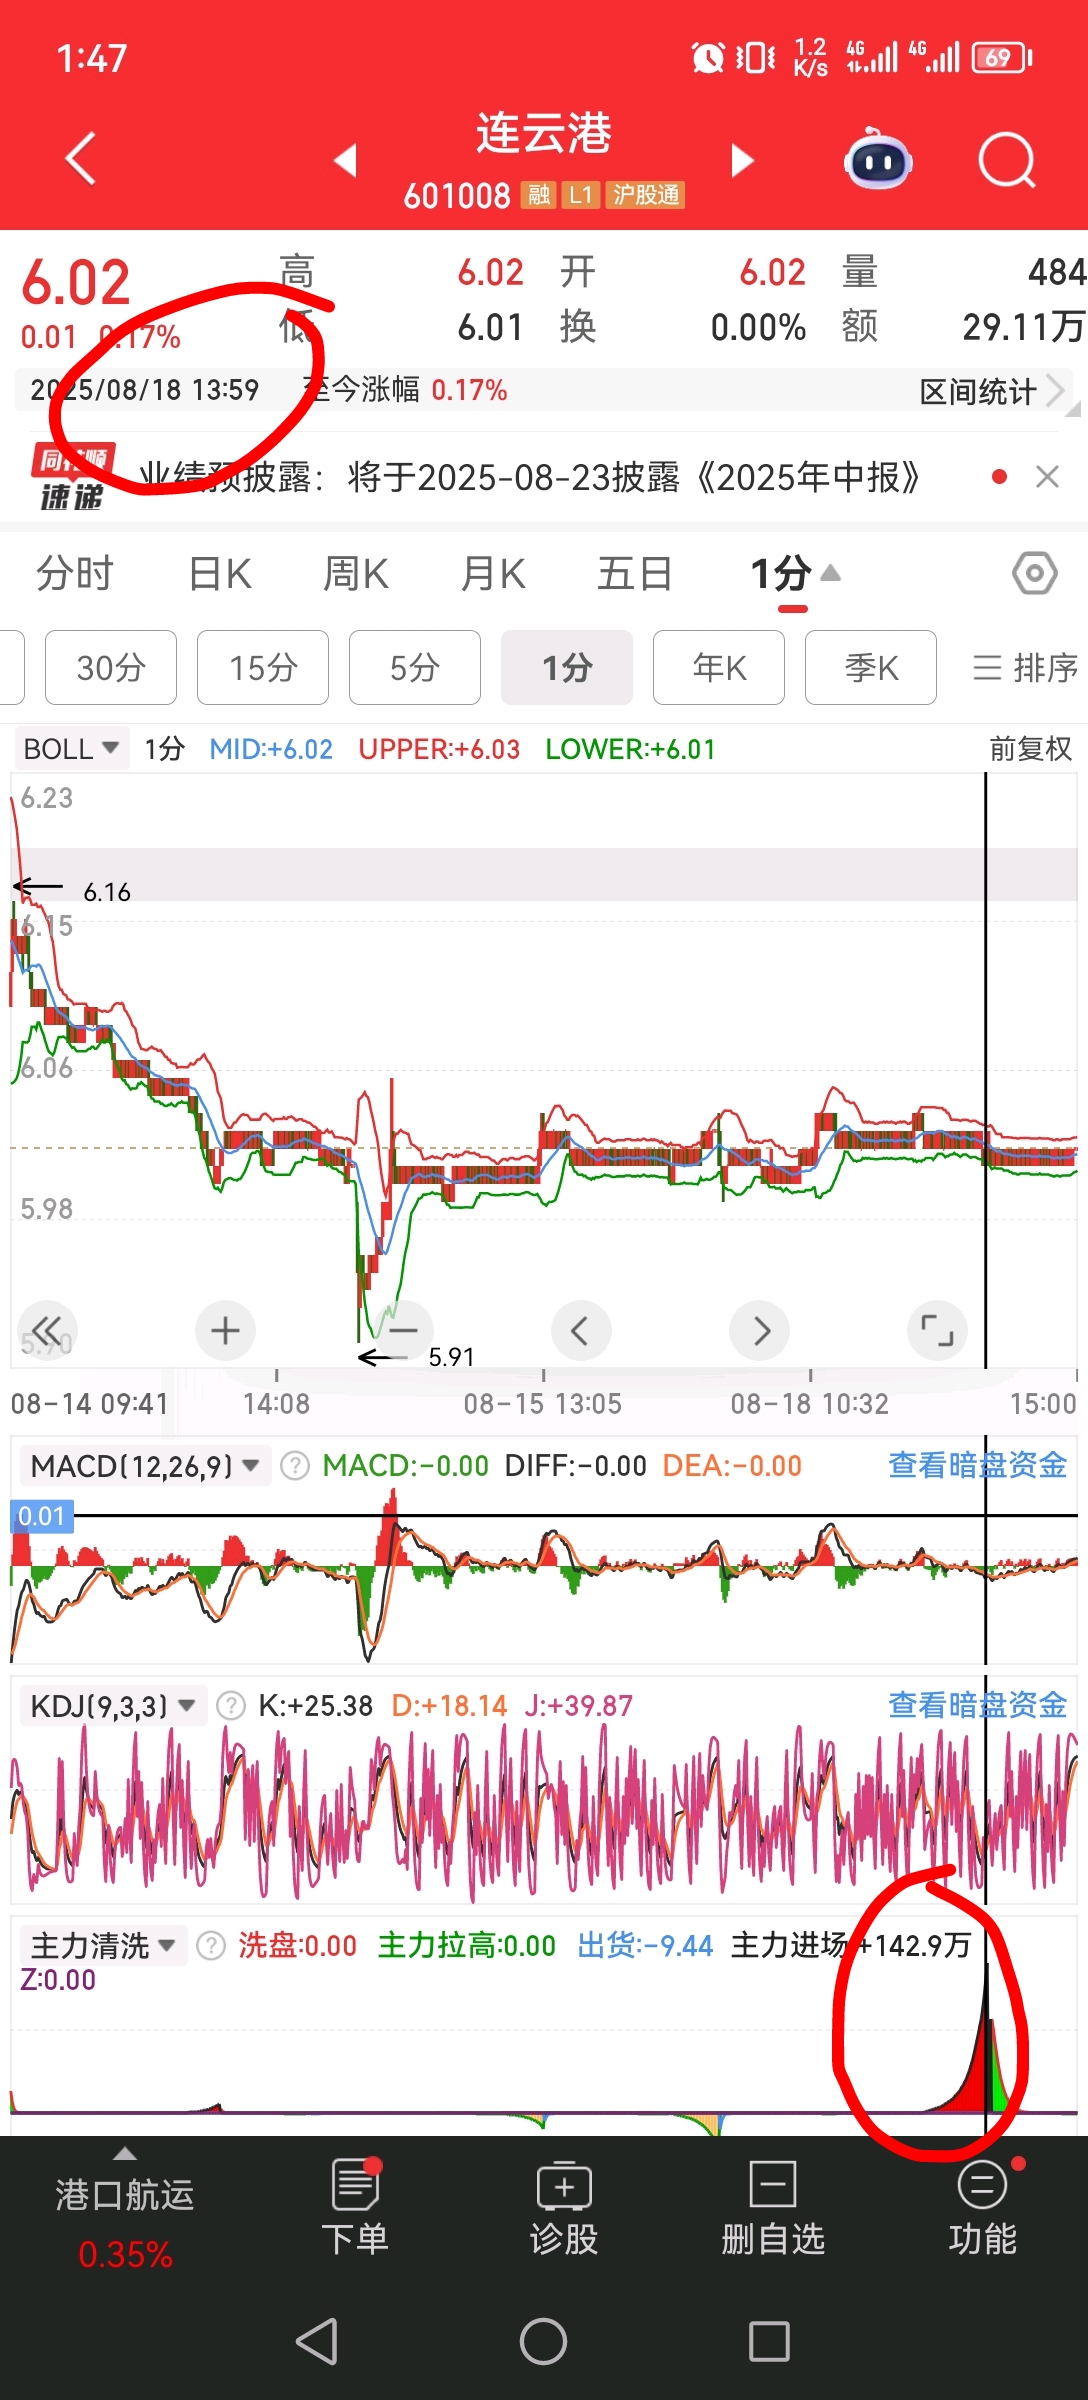
Task: Go to next stock with right triangle
Action: 742,160
